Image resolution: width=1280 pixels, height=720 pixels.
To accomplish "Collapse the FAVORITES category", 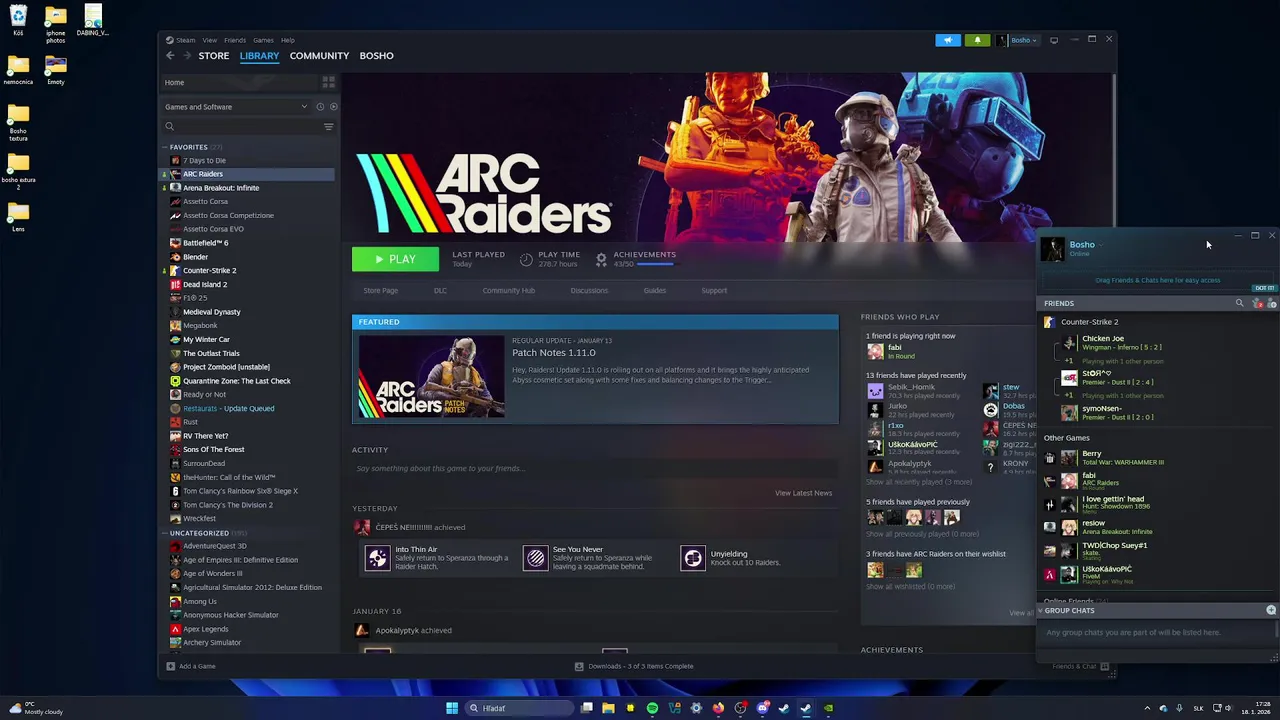I will coord(165,147).
